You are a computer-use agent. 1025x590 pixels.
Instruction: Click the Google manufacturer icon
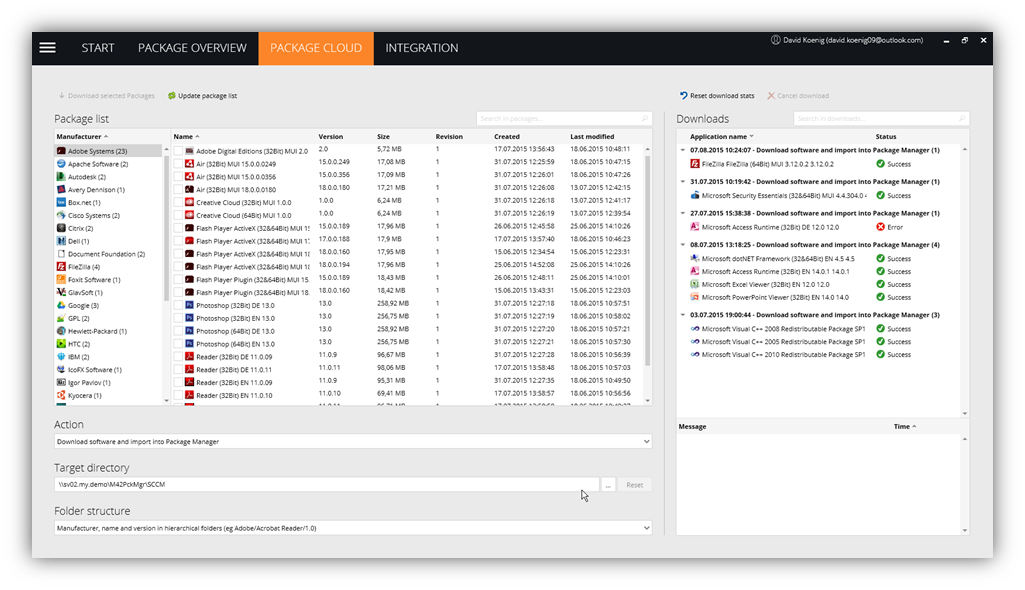(x=61, y=306)
